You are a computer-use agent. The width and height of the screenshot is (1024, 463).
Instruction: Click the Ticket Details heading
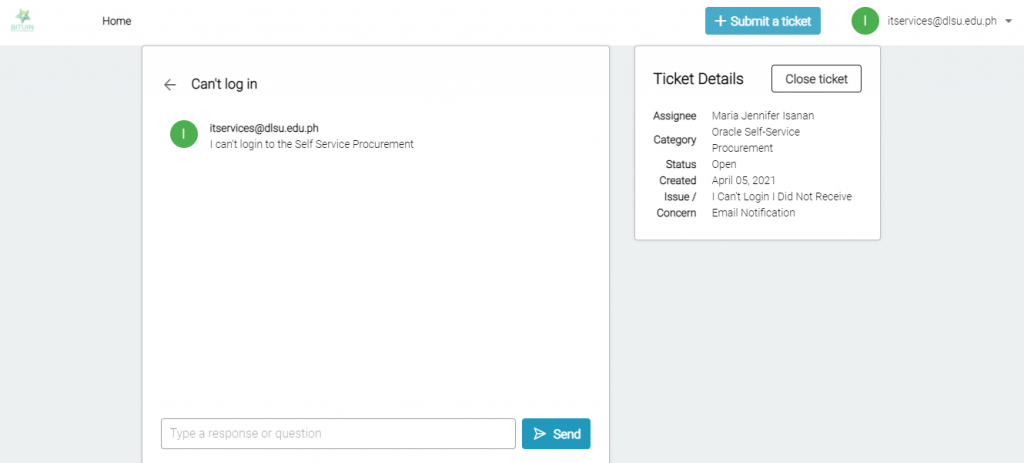[x=698, y=79]
